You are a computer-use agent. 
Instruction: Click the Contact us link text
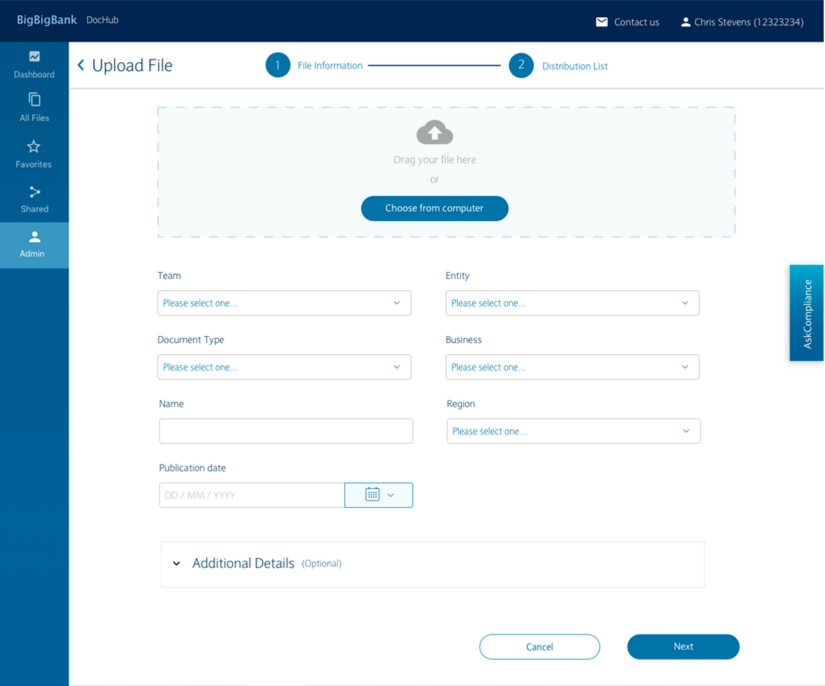click(x=636, y=22)
